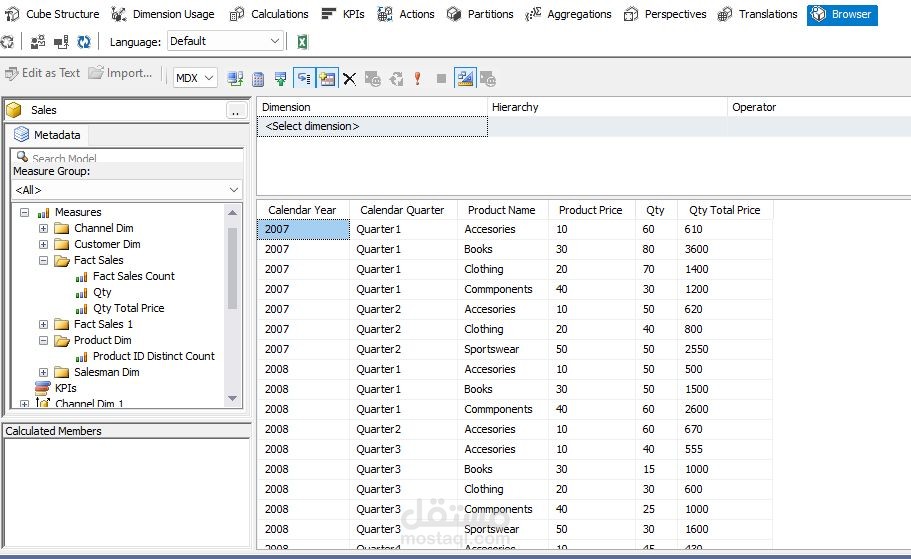Expand the Channel Dim folder
This screenshot has height=559, width=911.
click(44, 228)
